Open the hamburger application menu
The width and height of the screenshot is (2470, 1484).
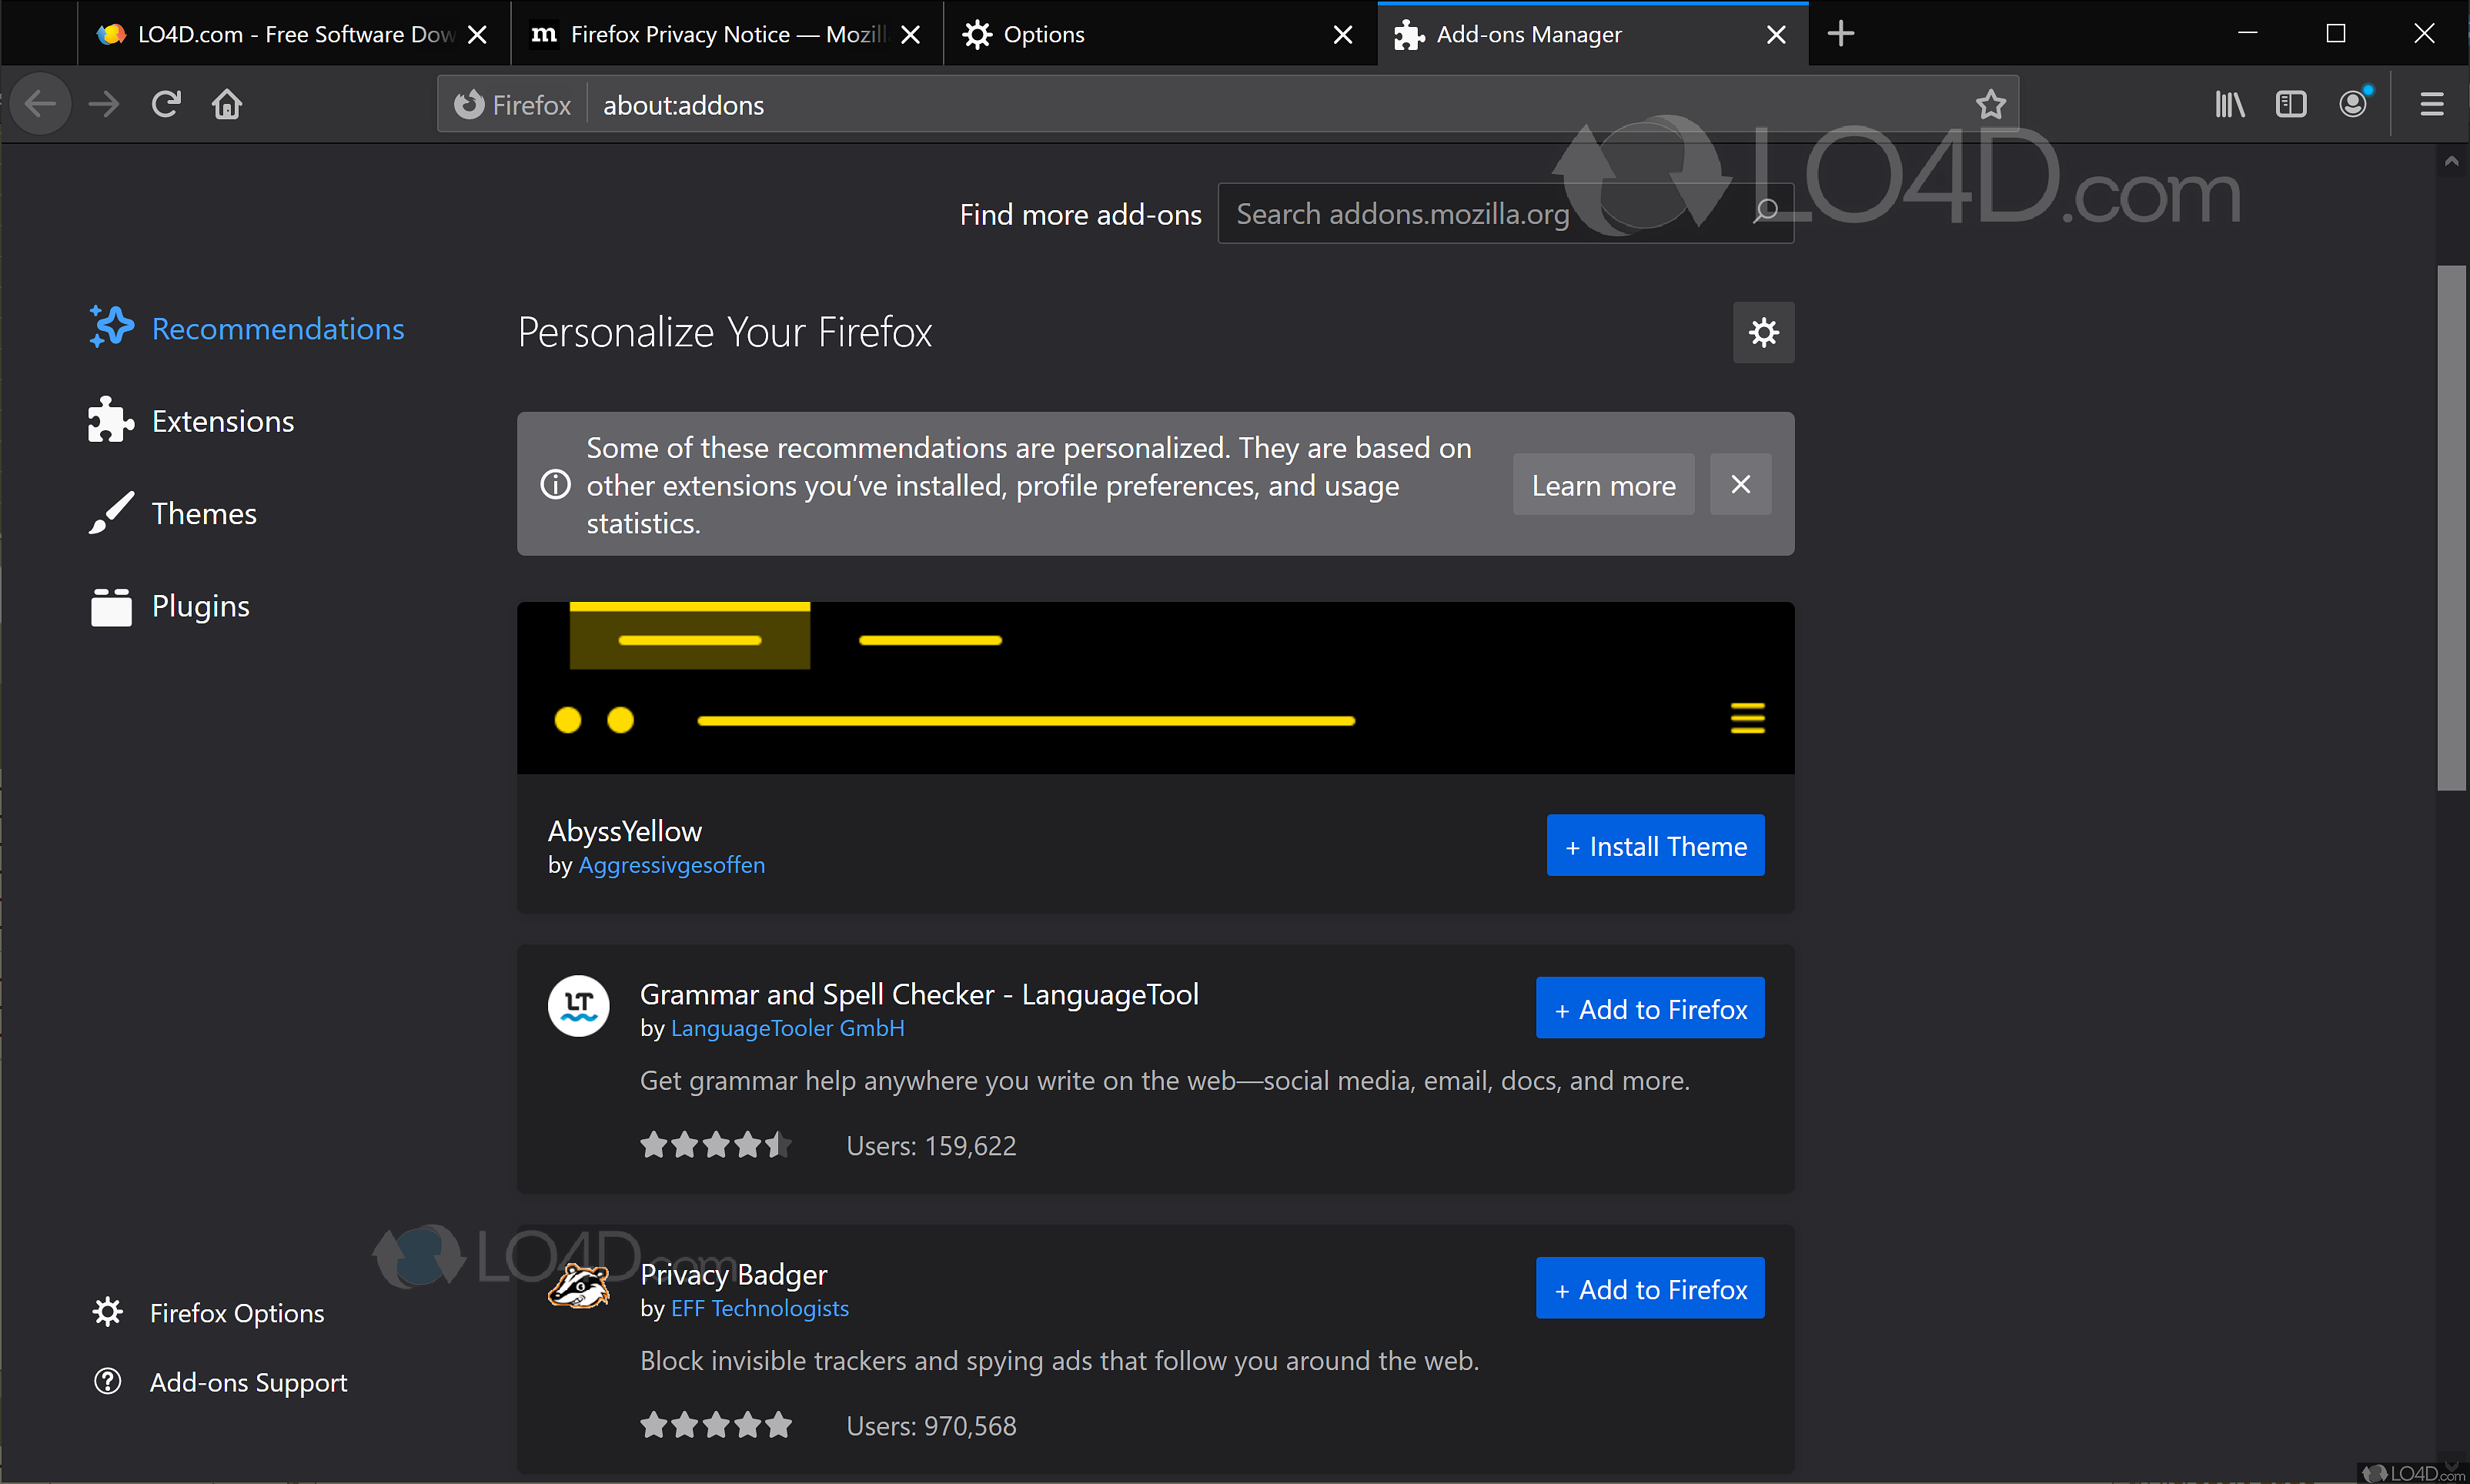2432,104
